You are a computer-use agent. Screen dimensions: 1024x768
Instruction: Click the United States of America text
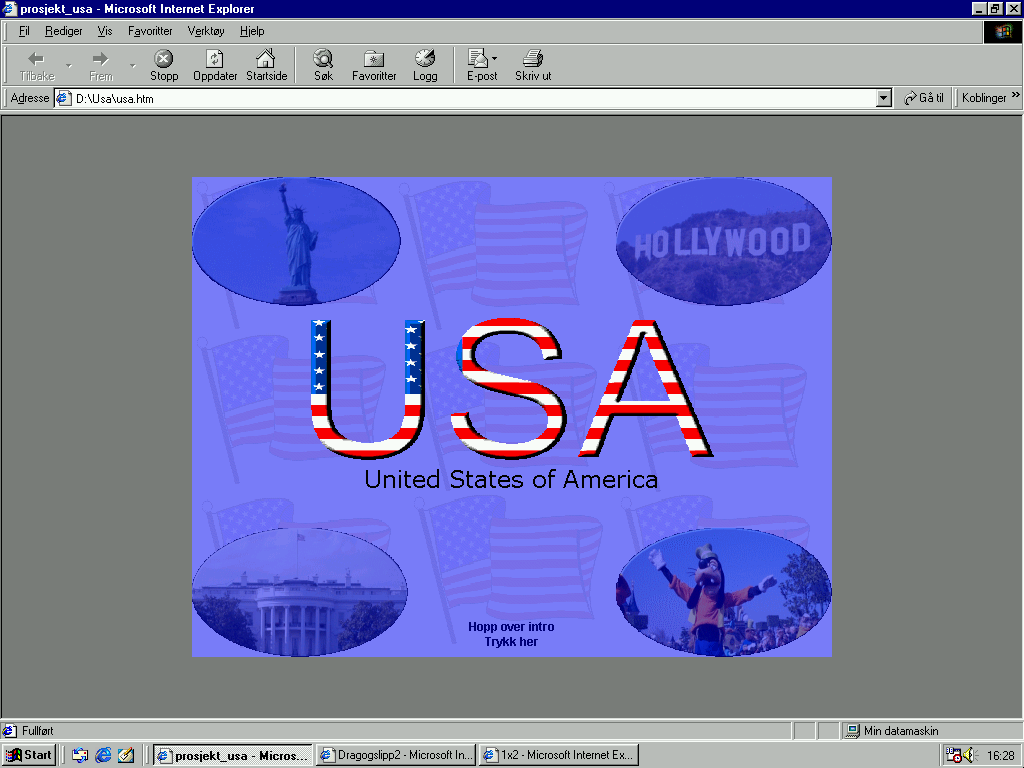(x=511, y=479)
